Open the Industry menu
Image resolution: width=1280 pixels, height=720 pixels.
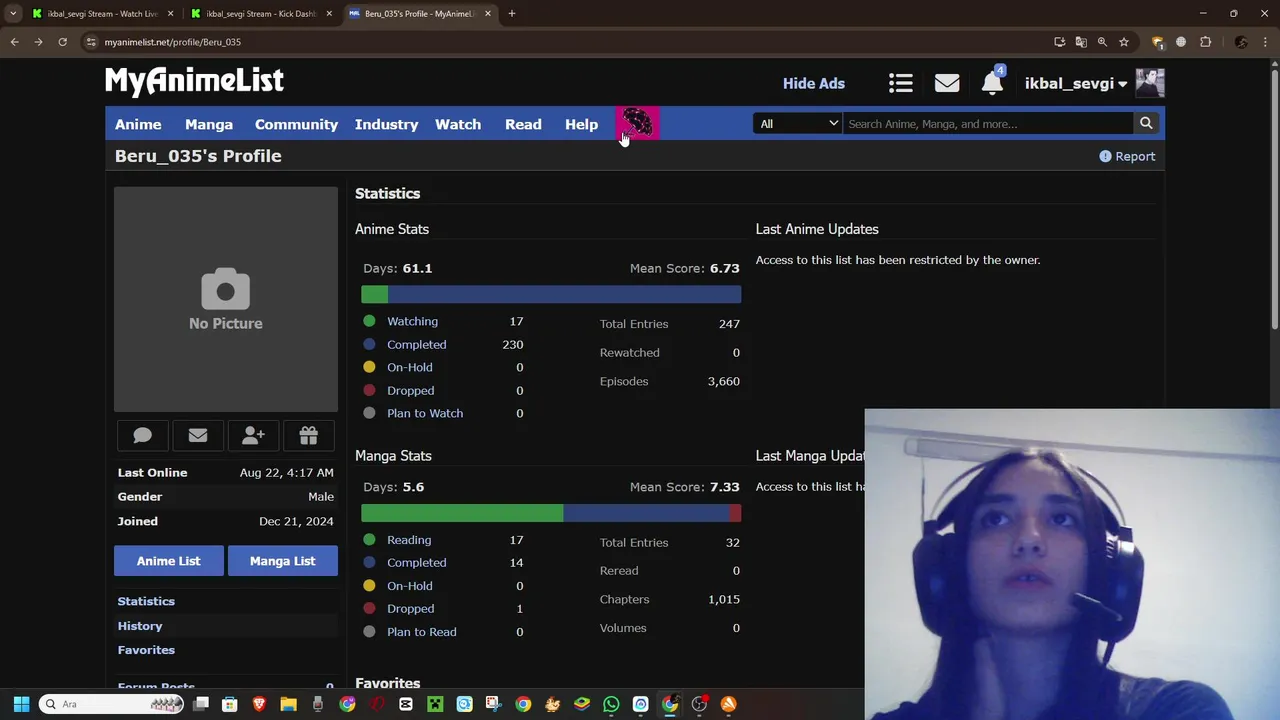point(386,124)
